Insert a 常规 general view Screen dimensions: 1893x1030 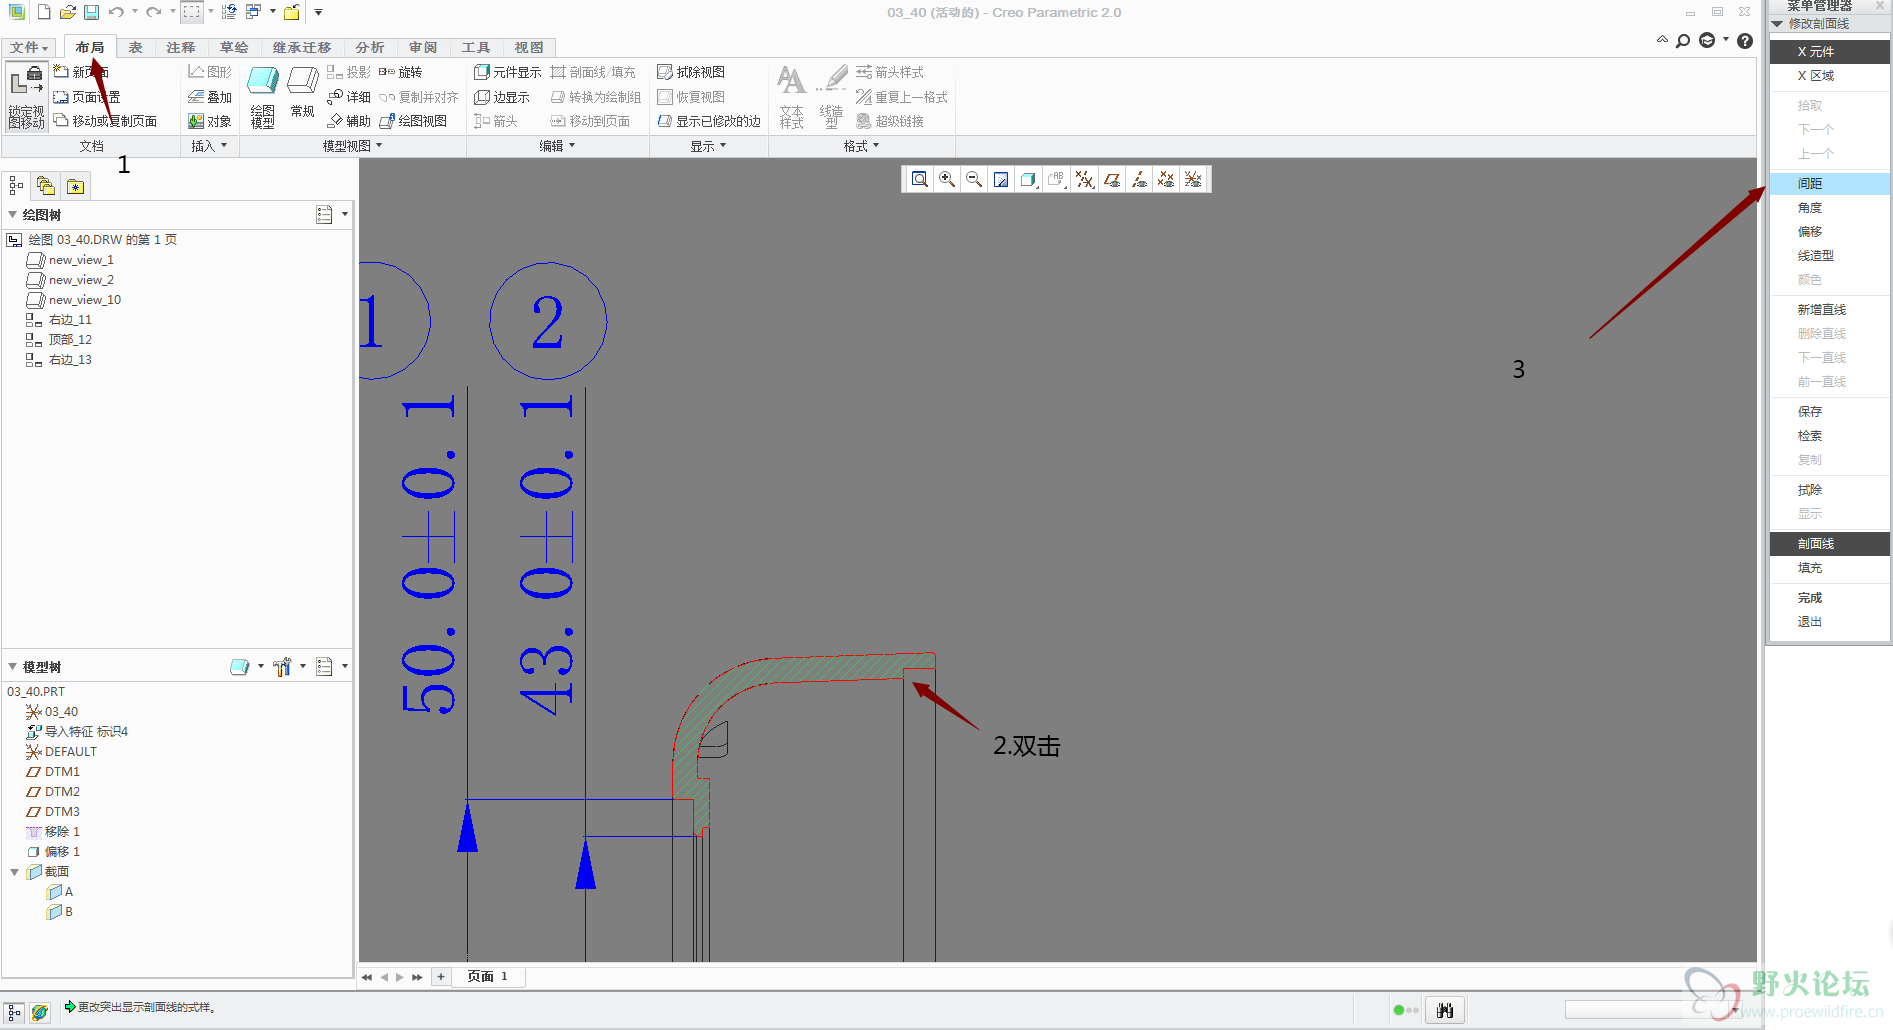pyautogui.click(x=303, y=92)
